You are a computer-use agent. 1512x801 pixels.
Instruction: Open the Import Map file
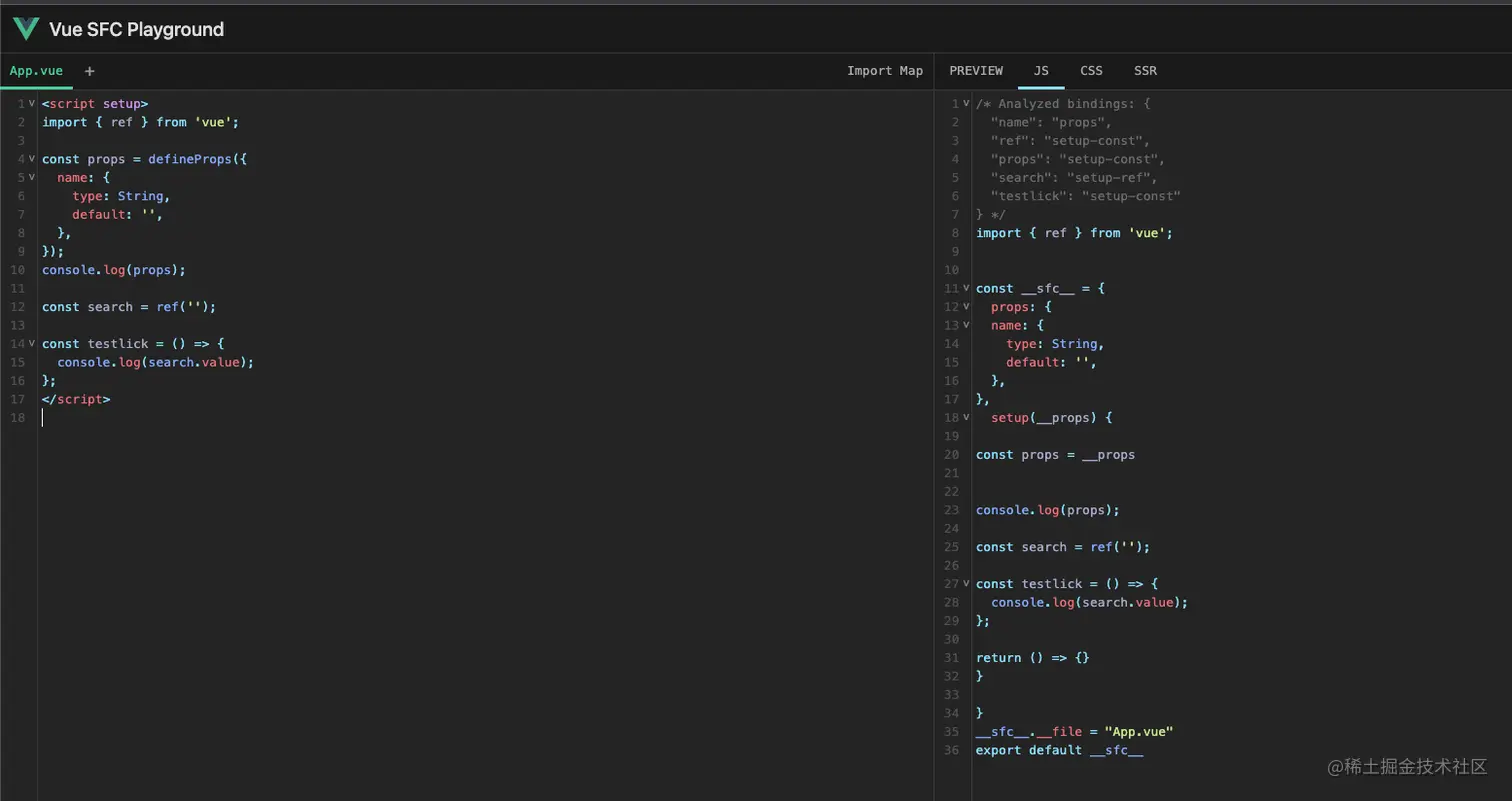coord(885,71)
